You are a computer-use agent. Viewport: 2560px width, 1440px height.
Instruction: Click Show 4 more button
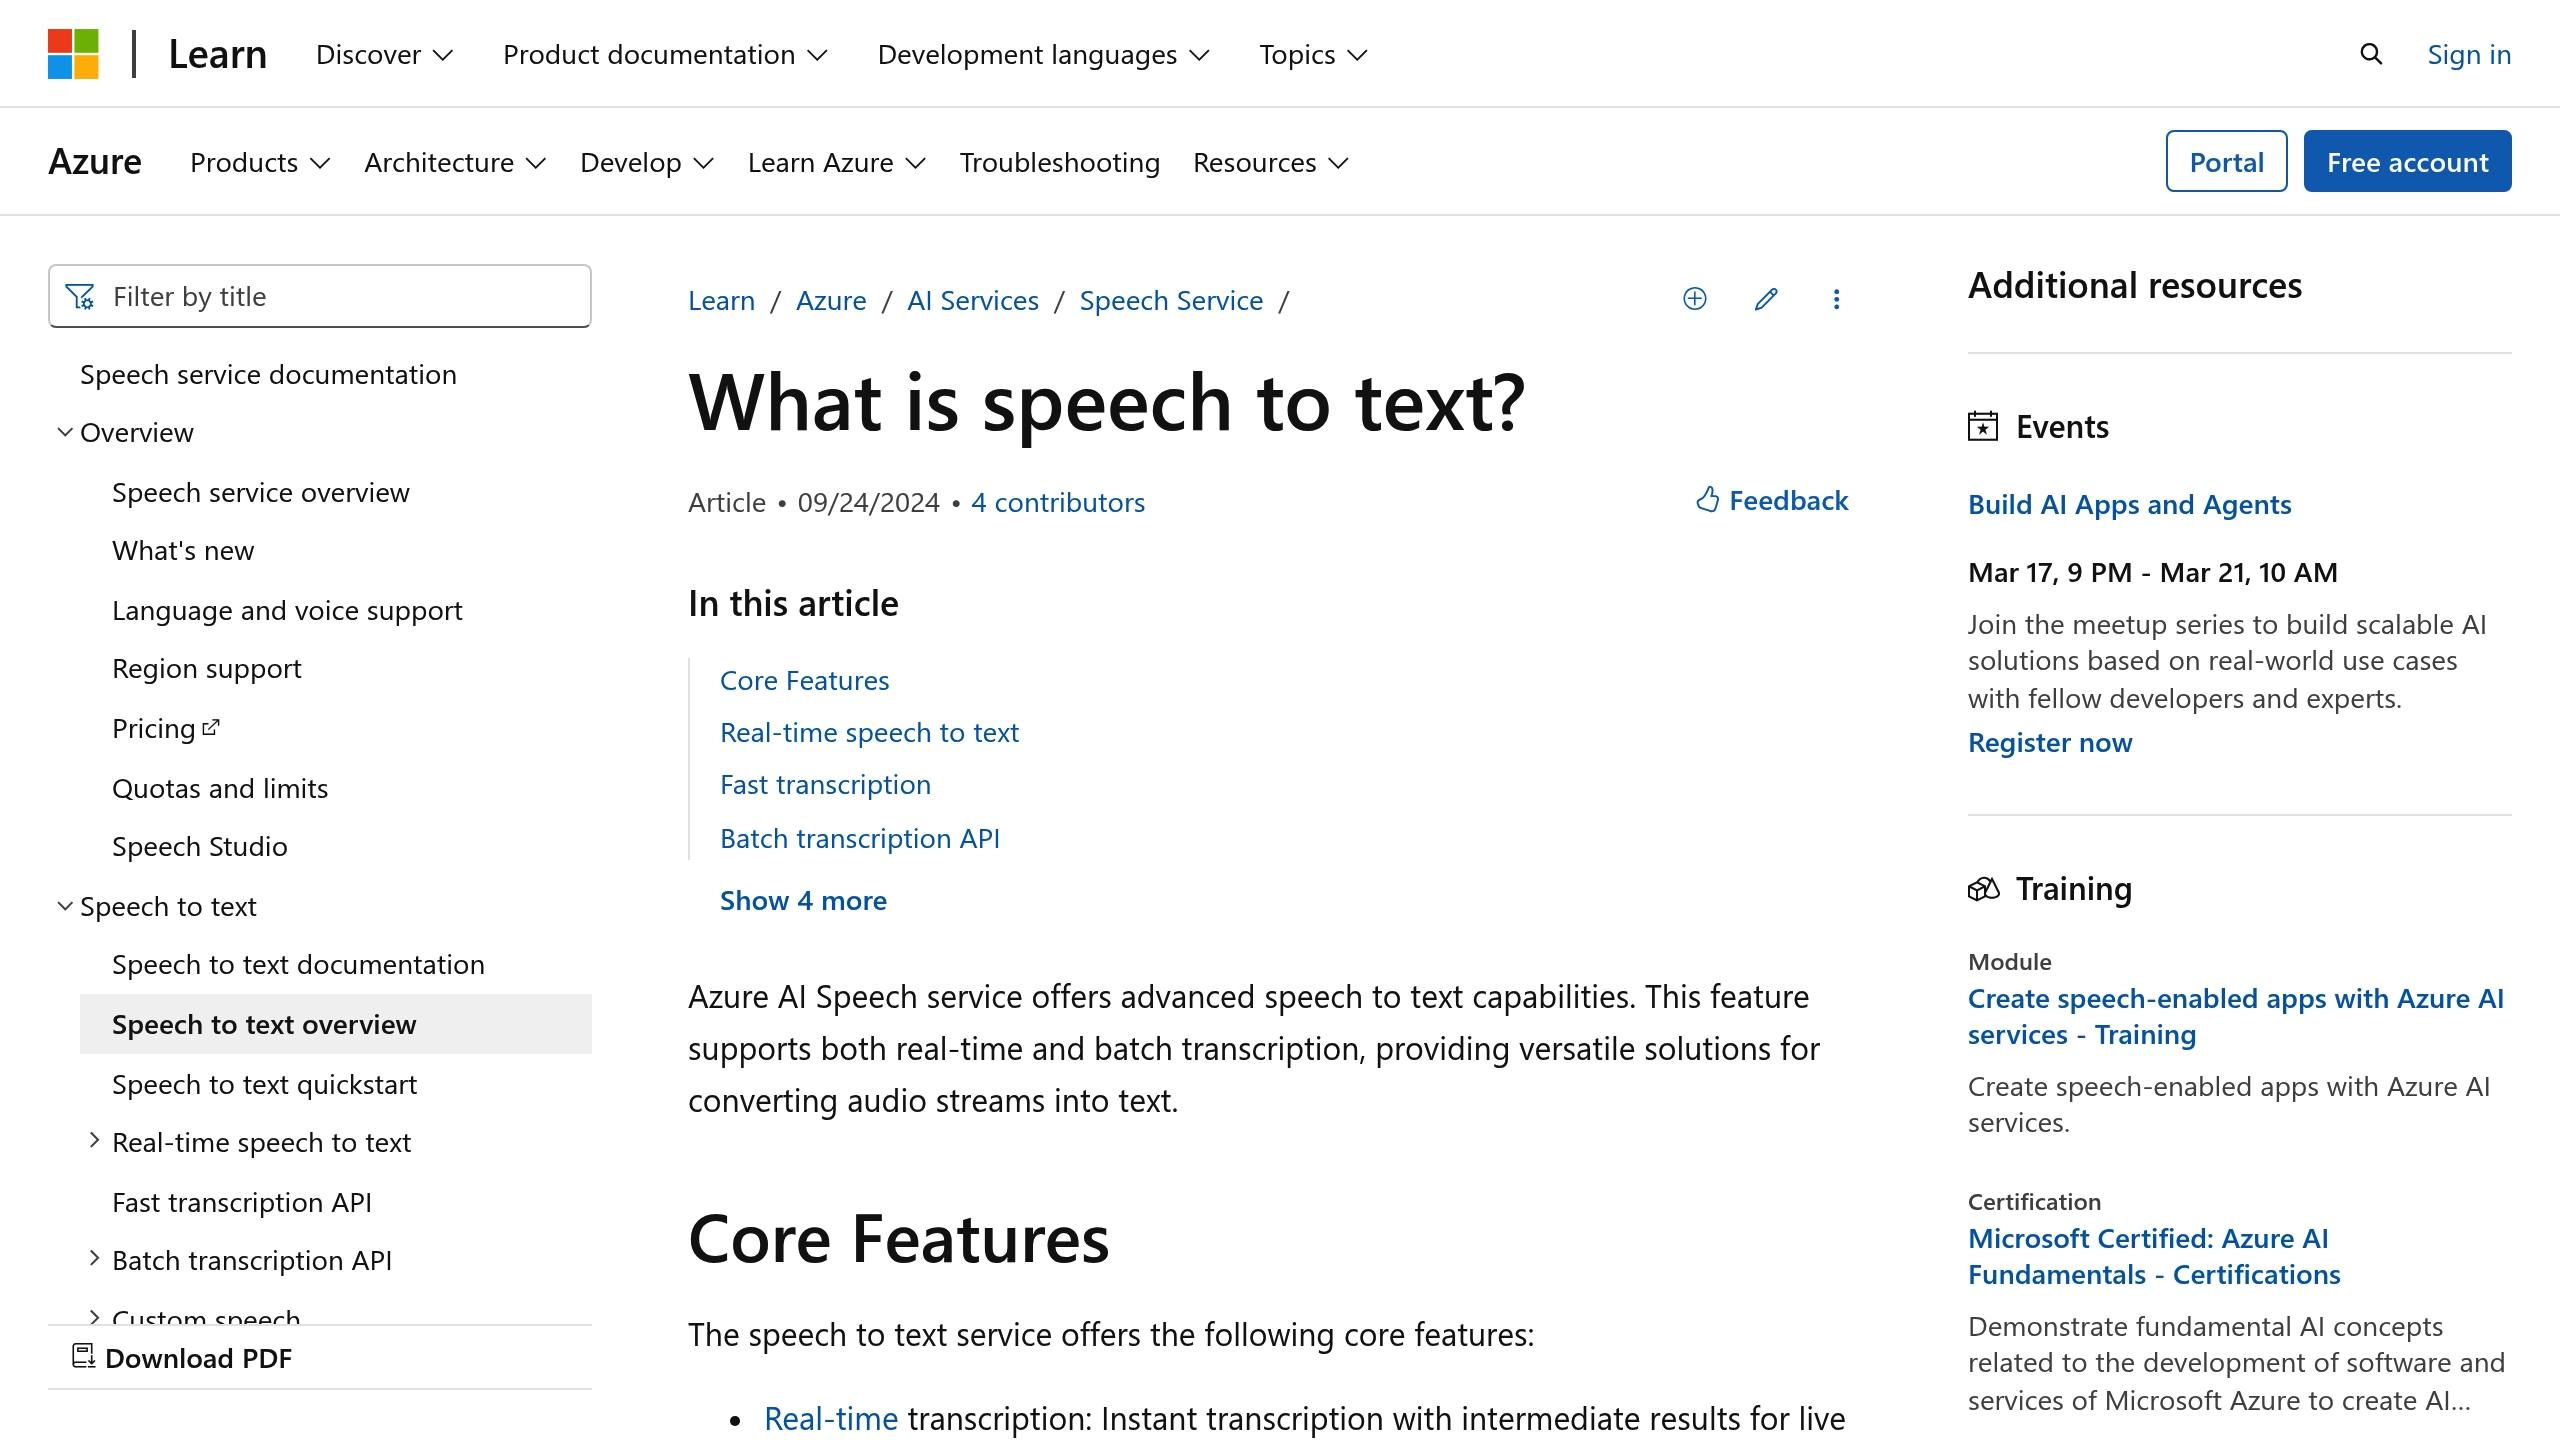(x=803, y=900)
